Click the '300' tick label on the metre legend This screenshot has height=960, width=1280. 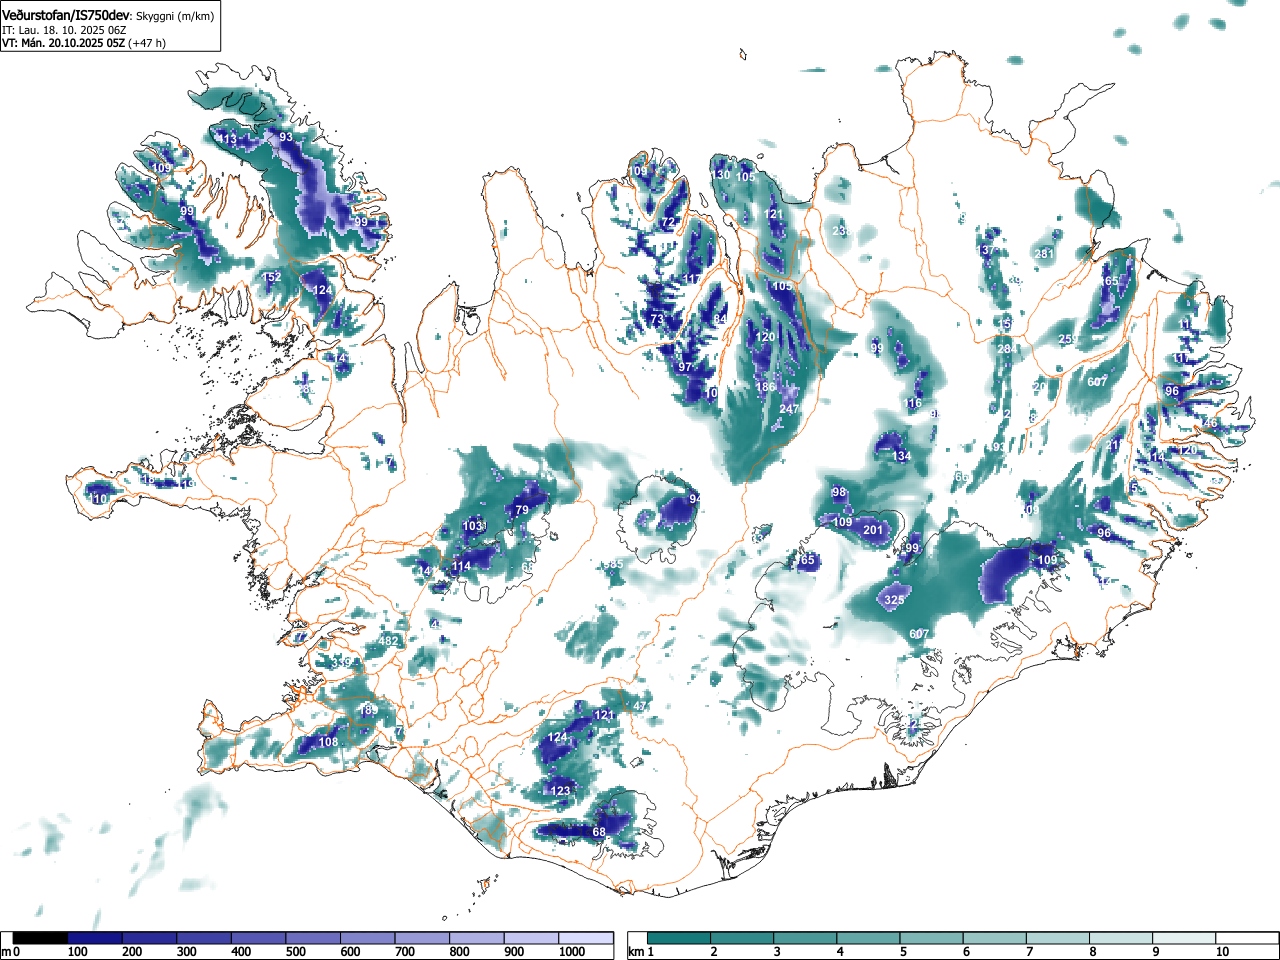pyautogui.click(x=186, y=952)
